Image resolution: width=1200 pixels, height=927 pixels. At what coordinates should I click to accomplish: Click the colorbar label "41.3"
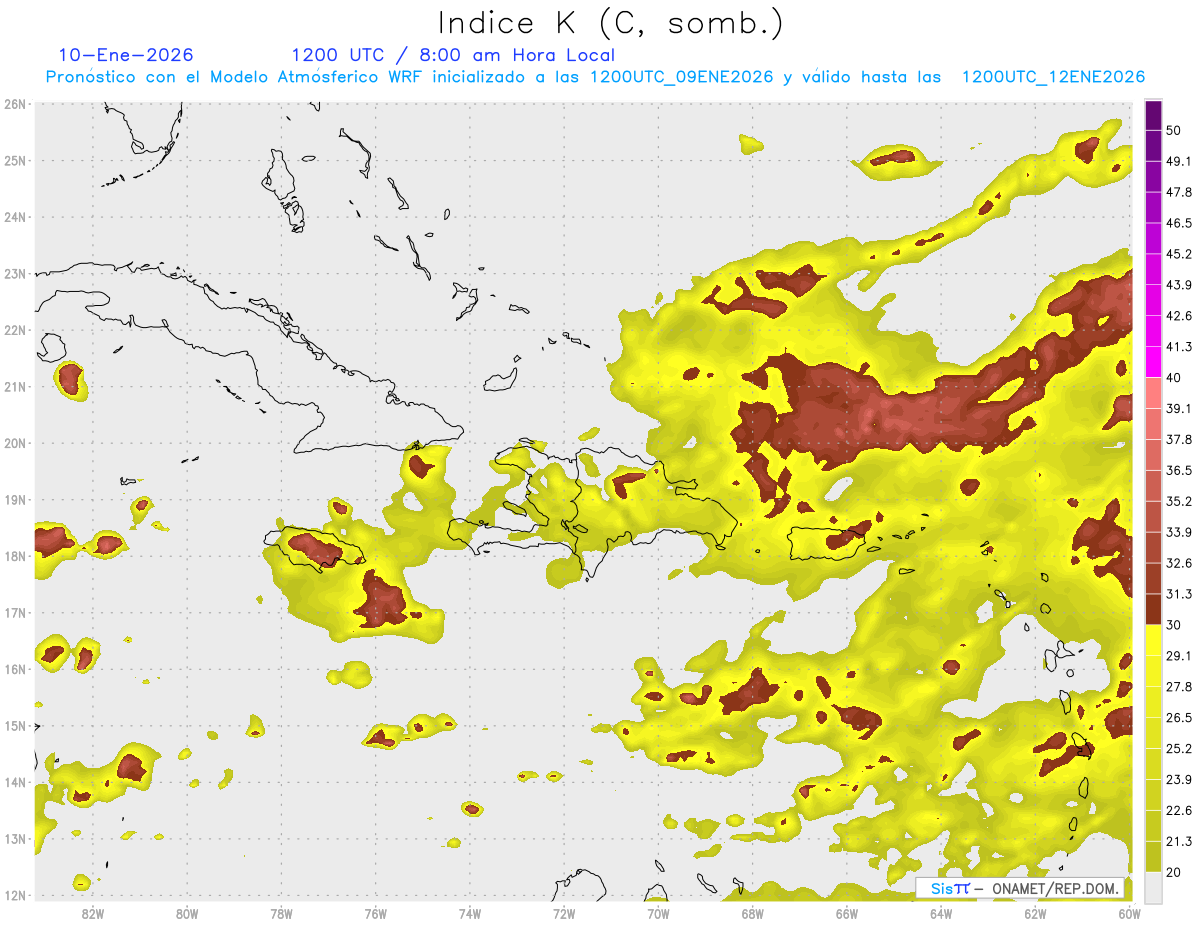tap(1178, 347)
